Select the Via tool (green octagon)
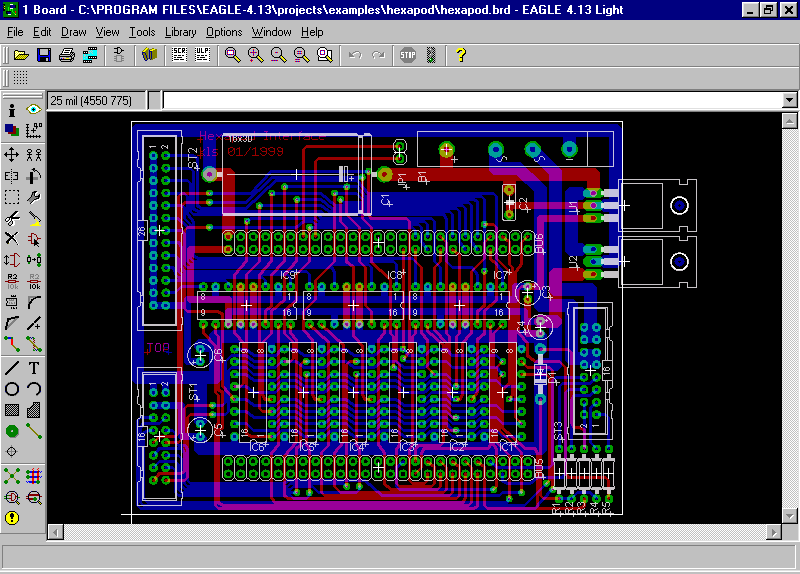 point(12,431)
